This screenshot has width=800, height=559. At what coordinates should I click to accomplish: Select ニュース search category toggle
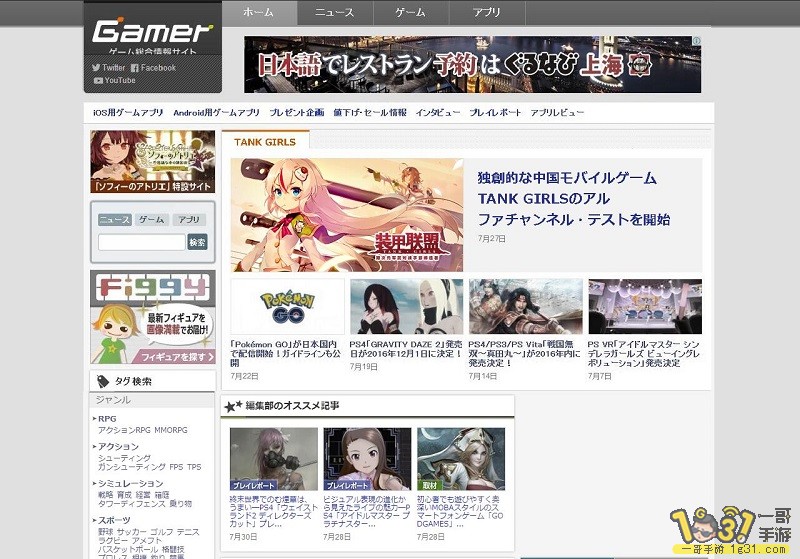pyautogui.click(x=115, y=220)
